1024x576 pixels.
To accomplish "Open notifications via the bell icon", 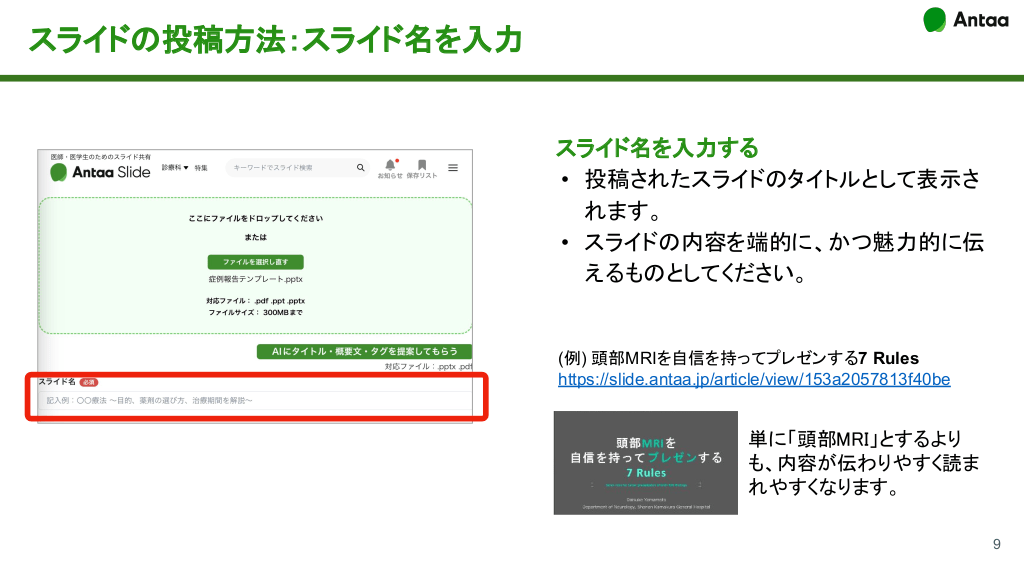I will click(389, 166).
